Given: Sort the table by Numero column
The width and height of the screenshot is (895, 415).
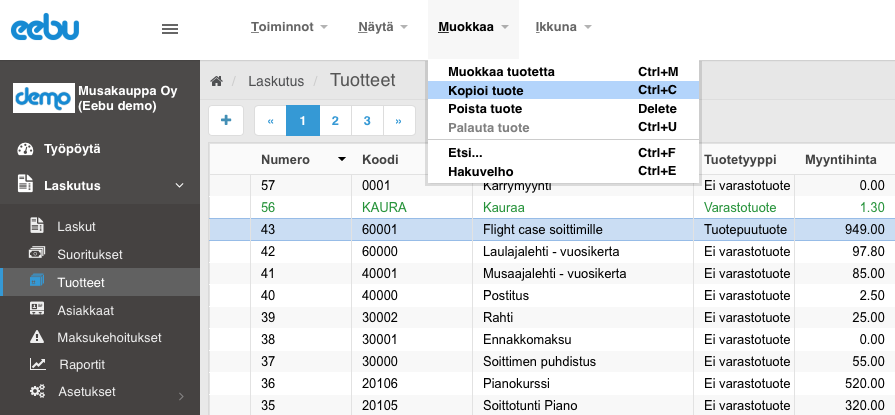Looking at the screenshot, I should click(285, 159).
